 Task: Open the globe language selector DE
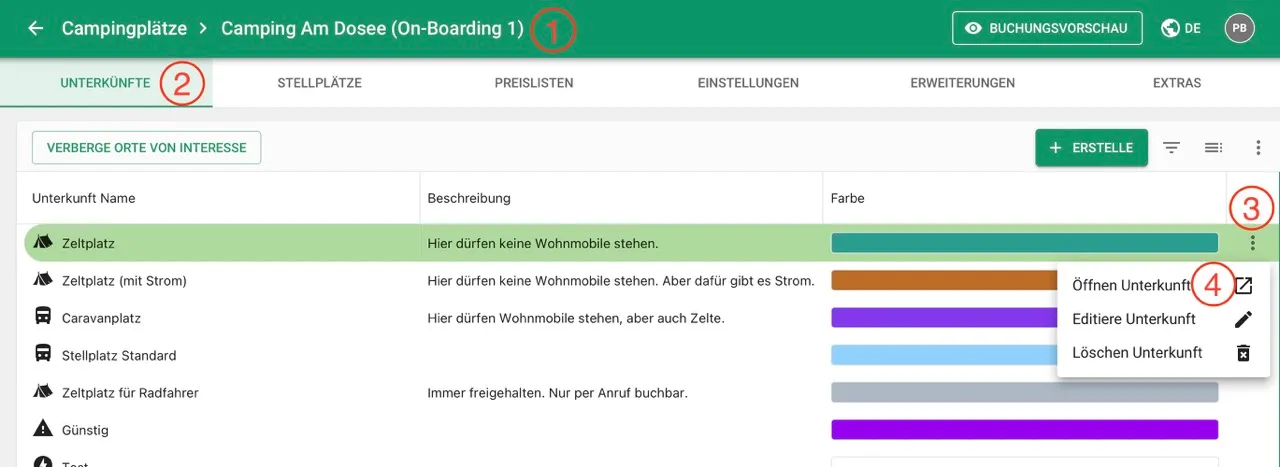pyautogui.click(x=1181, y=29)
